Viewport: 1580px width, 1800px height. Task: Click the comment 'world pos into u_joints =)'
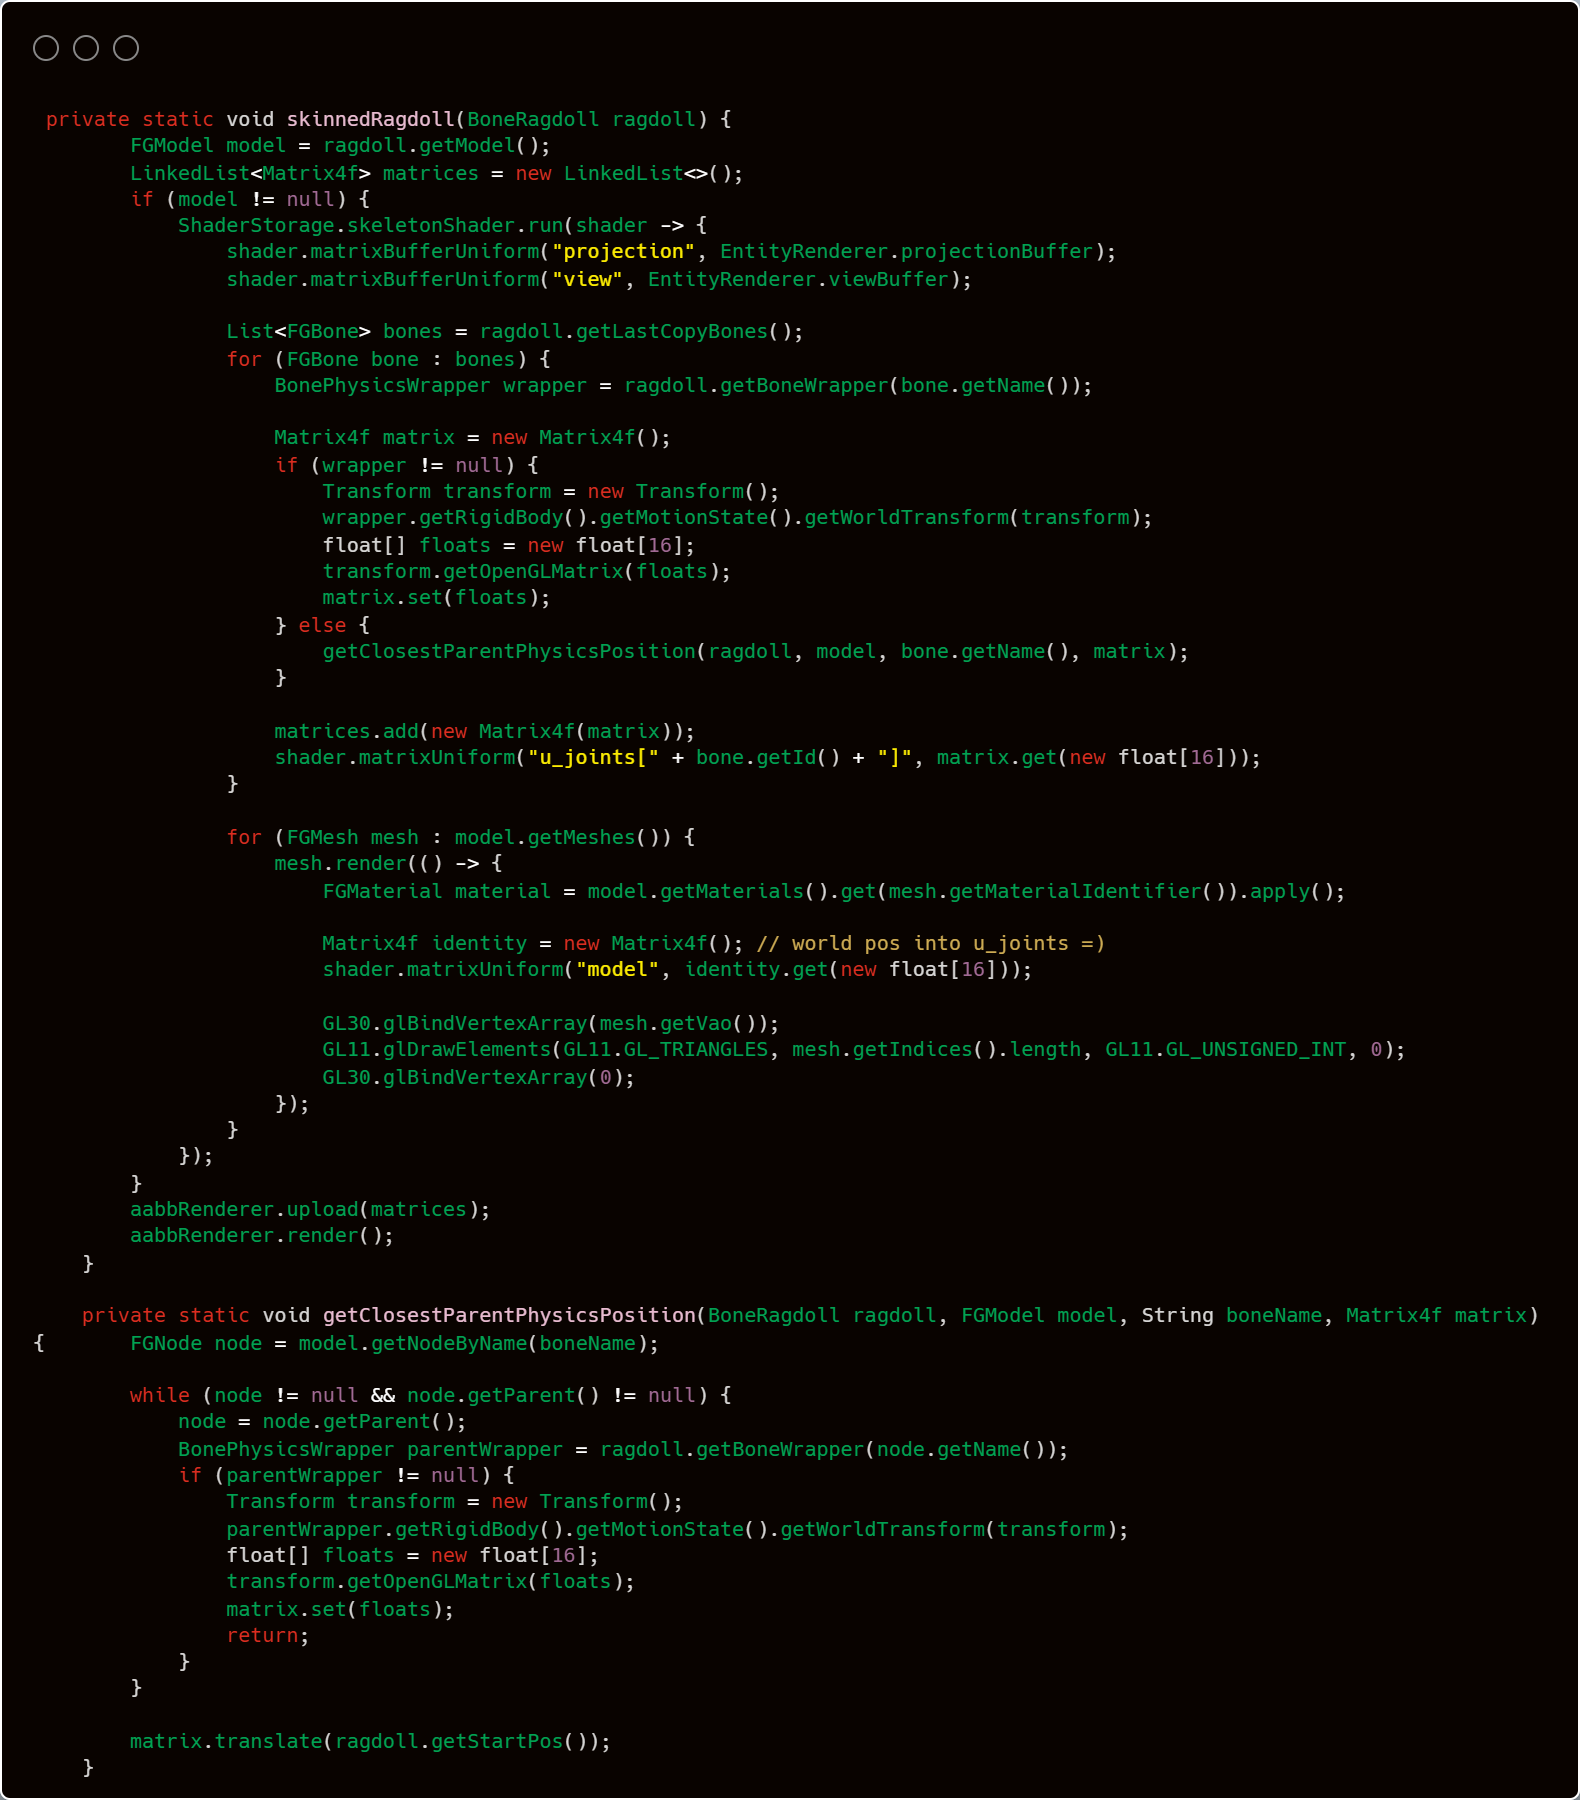[x=931, y=943]
